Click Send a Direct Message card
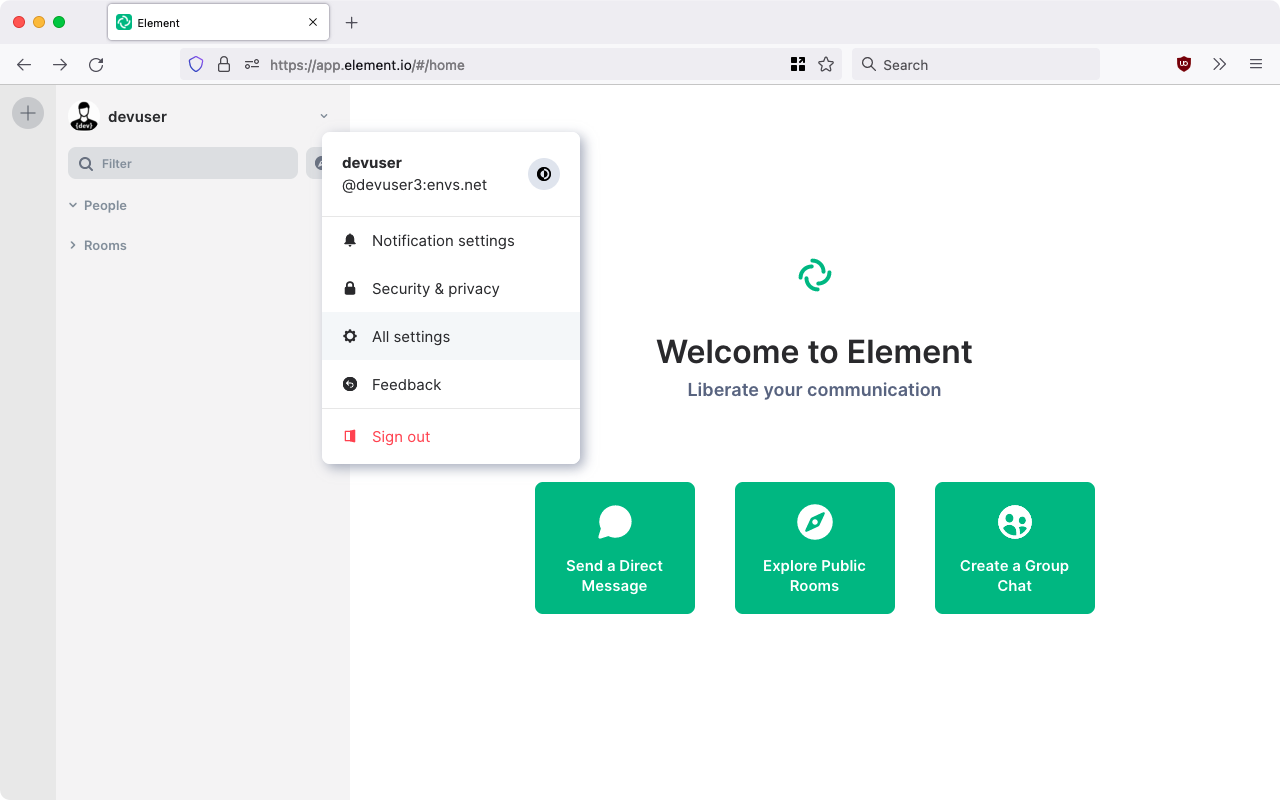This screenshot has height=800, width=1280. coord(615,548)
